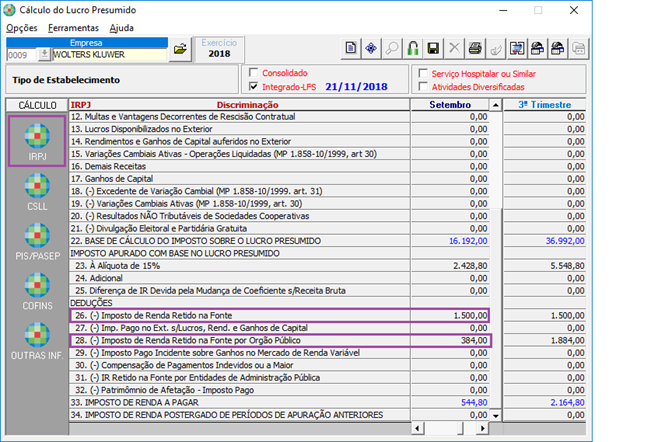Click Setembro value 2.428,80
Image resolution: width=672 pixels, height=442 pixels.
tap(470, 266)
